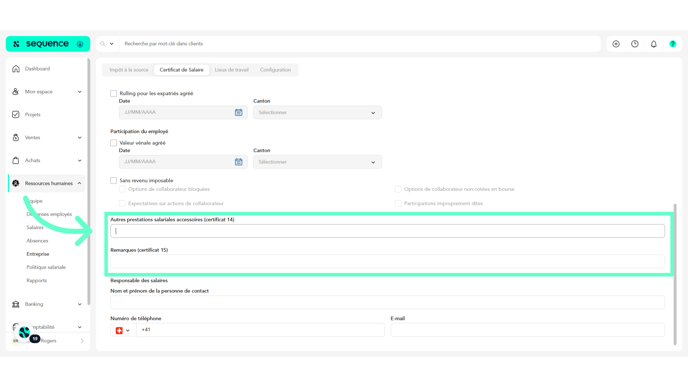Open the help question mark icon
This screenshot has width=688, height=387.
click(673, 44)
